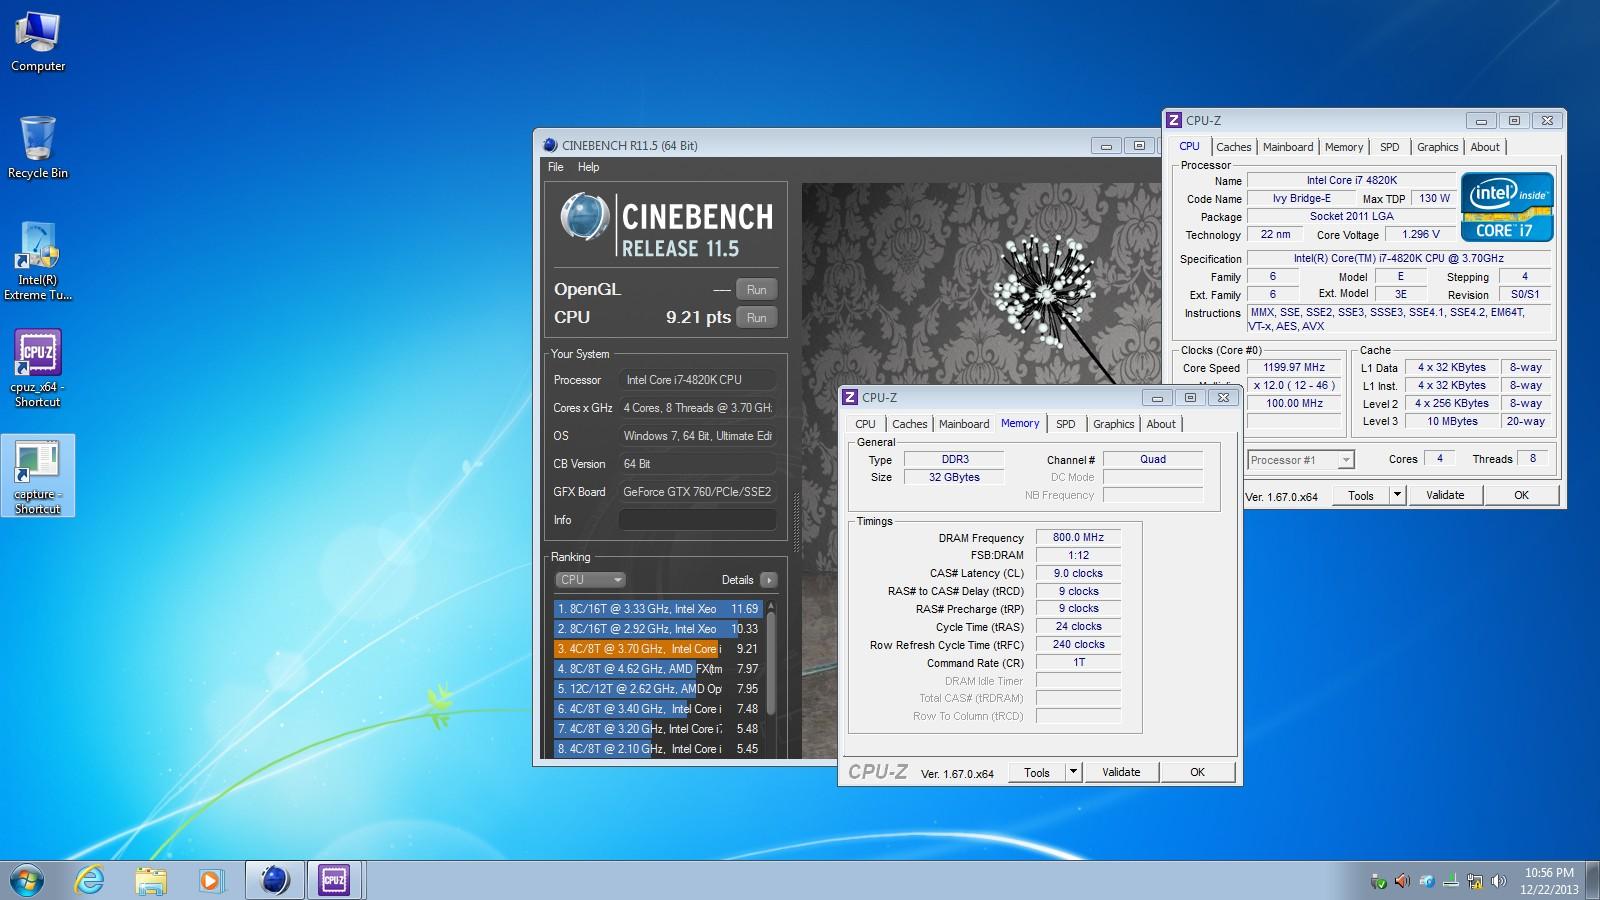
Task: Select ranking row 1 Xeon 11.69
Action: coord(658,609)
